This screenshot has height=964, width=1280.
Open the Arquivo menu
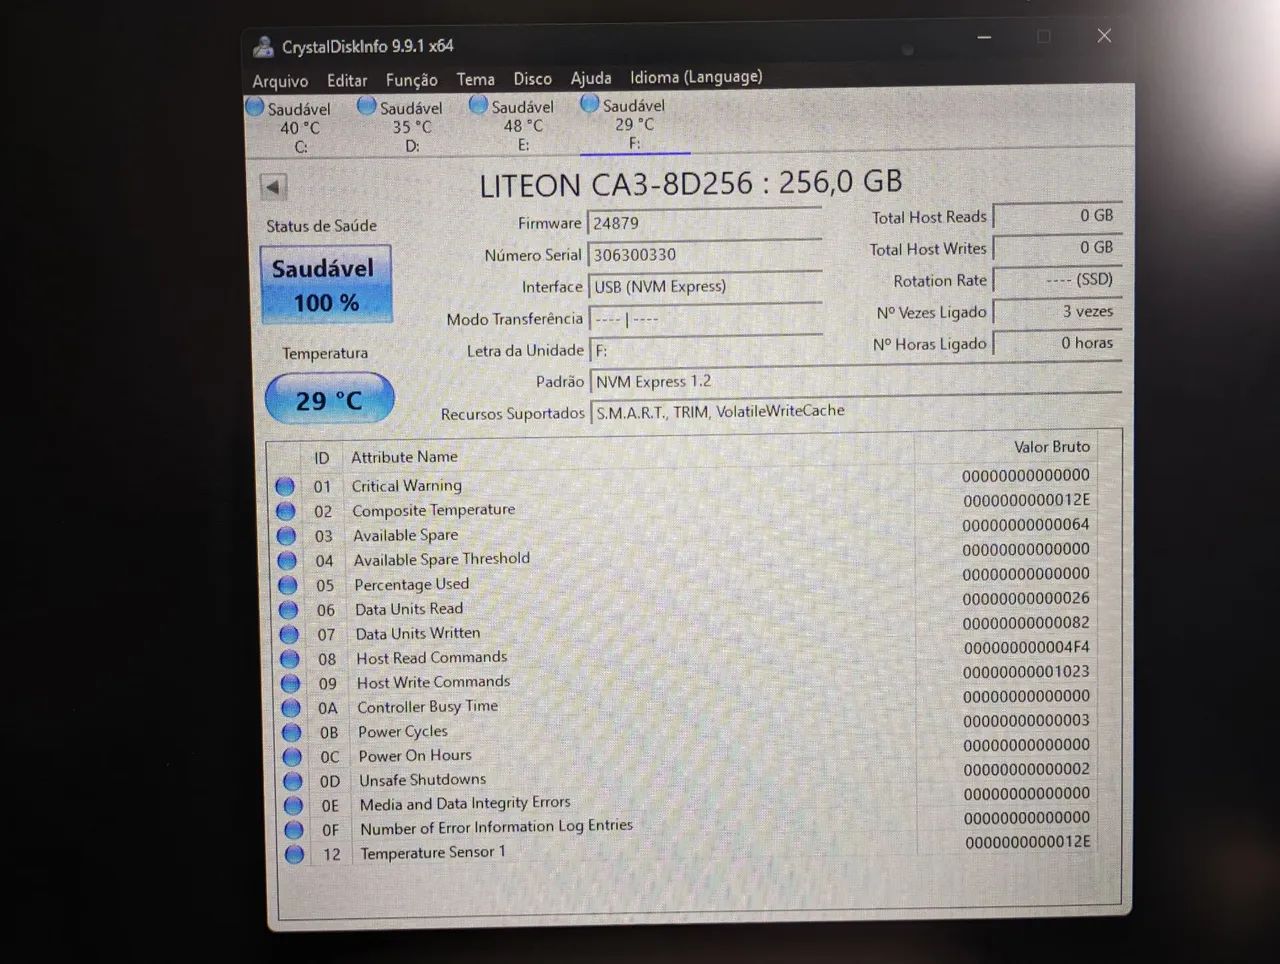280,81
